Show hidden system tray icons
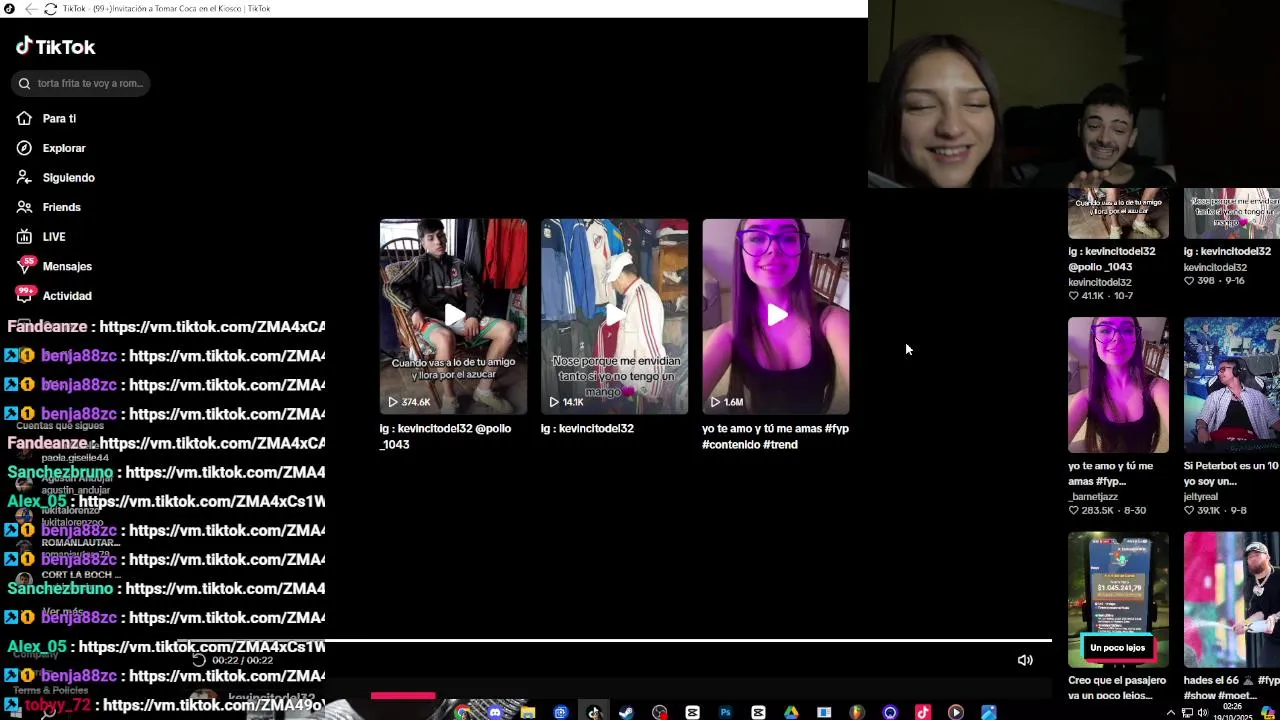The width and height of the screenshot is (1280, 720). 1171,713
